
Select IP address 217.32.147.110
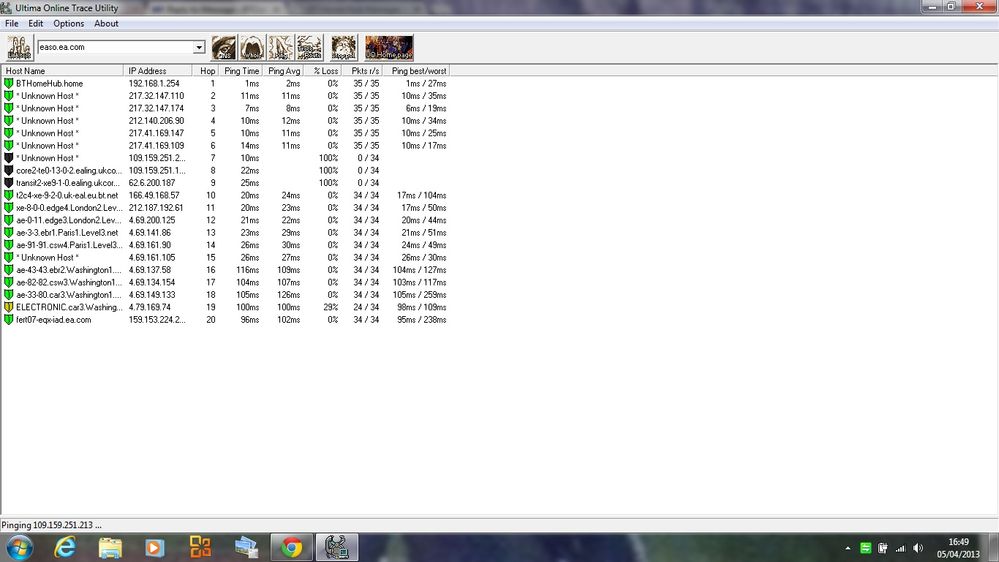pos(156,96)
